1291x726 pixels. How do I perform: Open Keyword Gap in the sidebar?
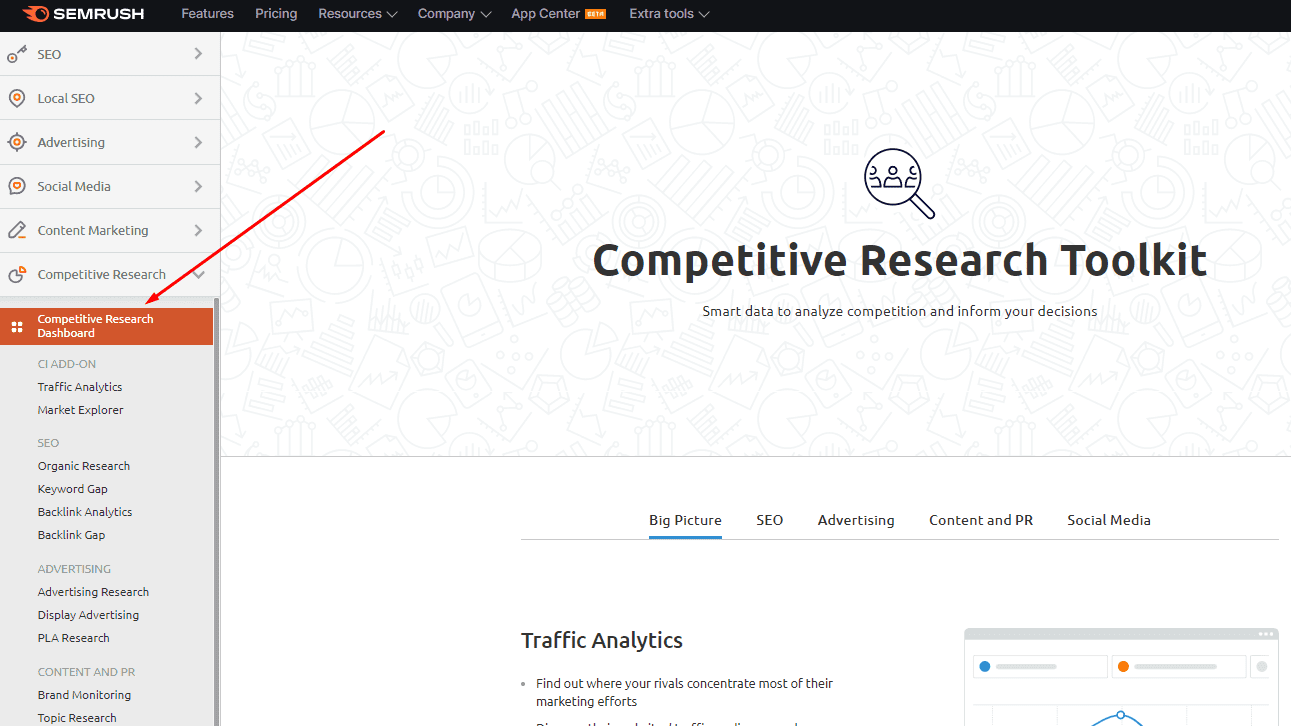pyautogui.click(x=73, y=489)
